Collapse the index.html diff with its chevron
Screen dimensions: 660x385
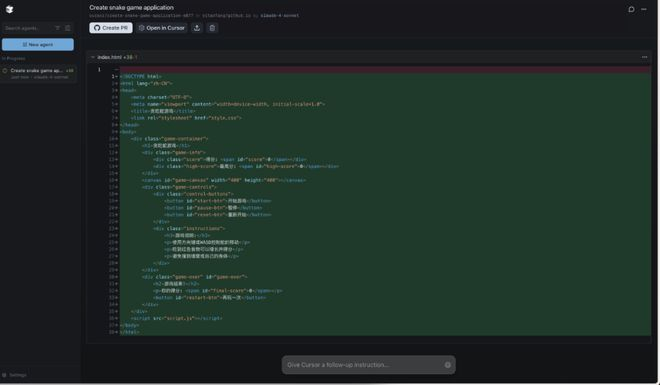coord(93,57)
